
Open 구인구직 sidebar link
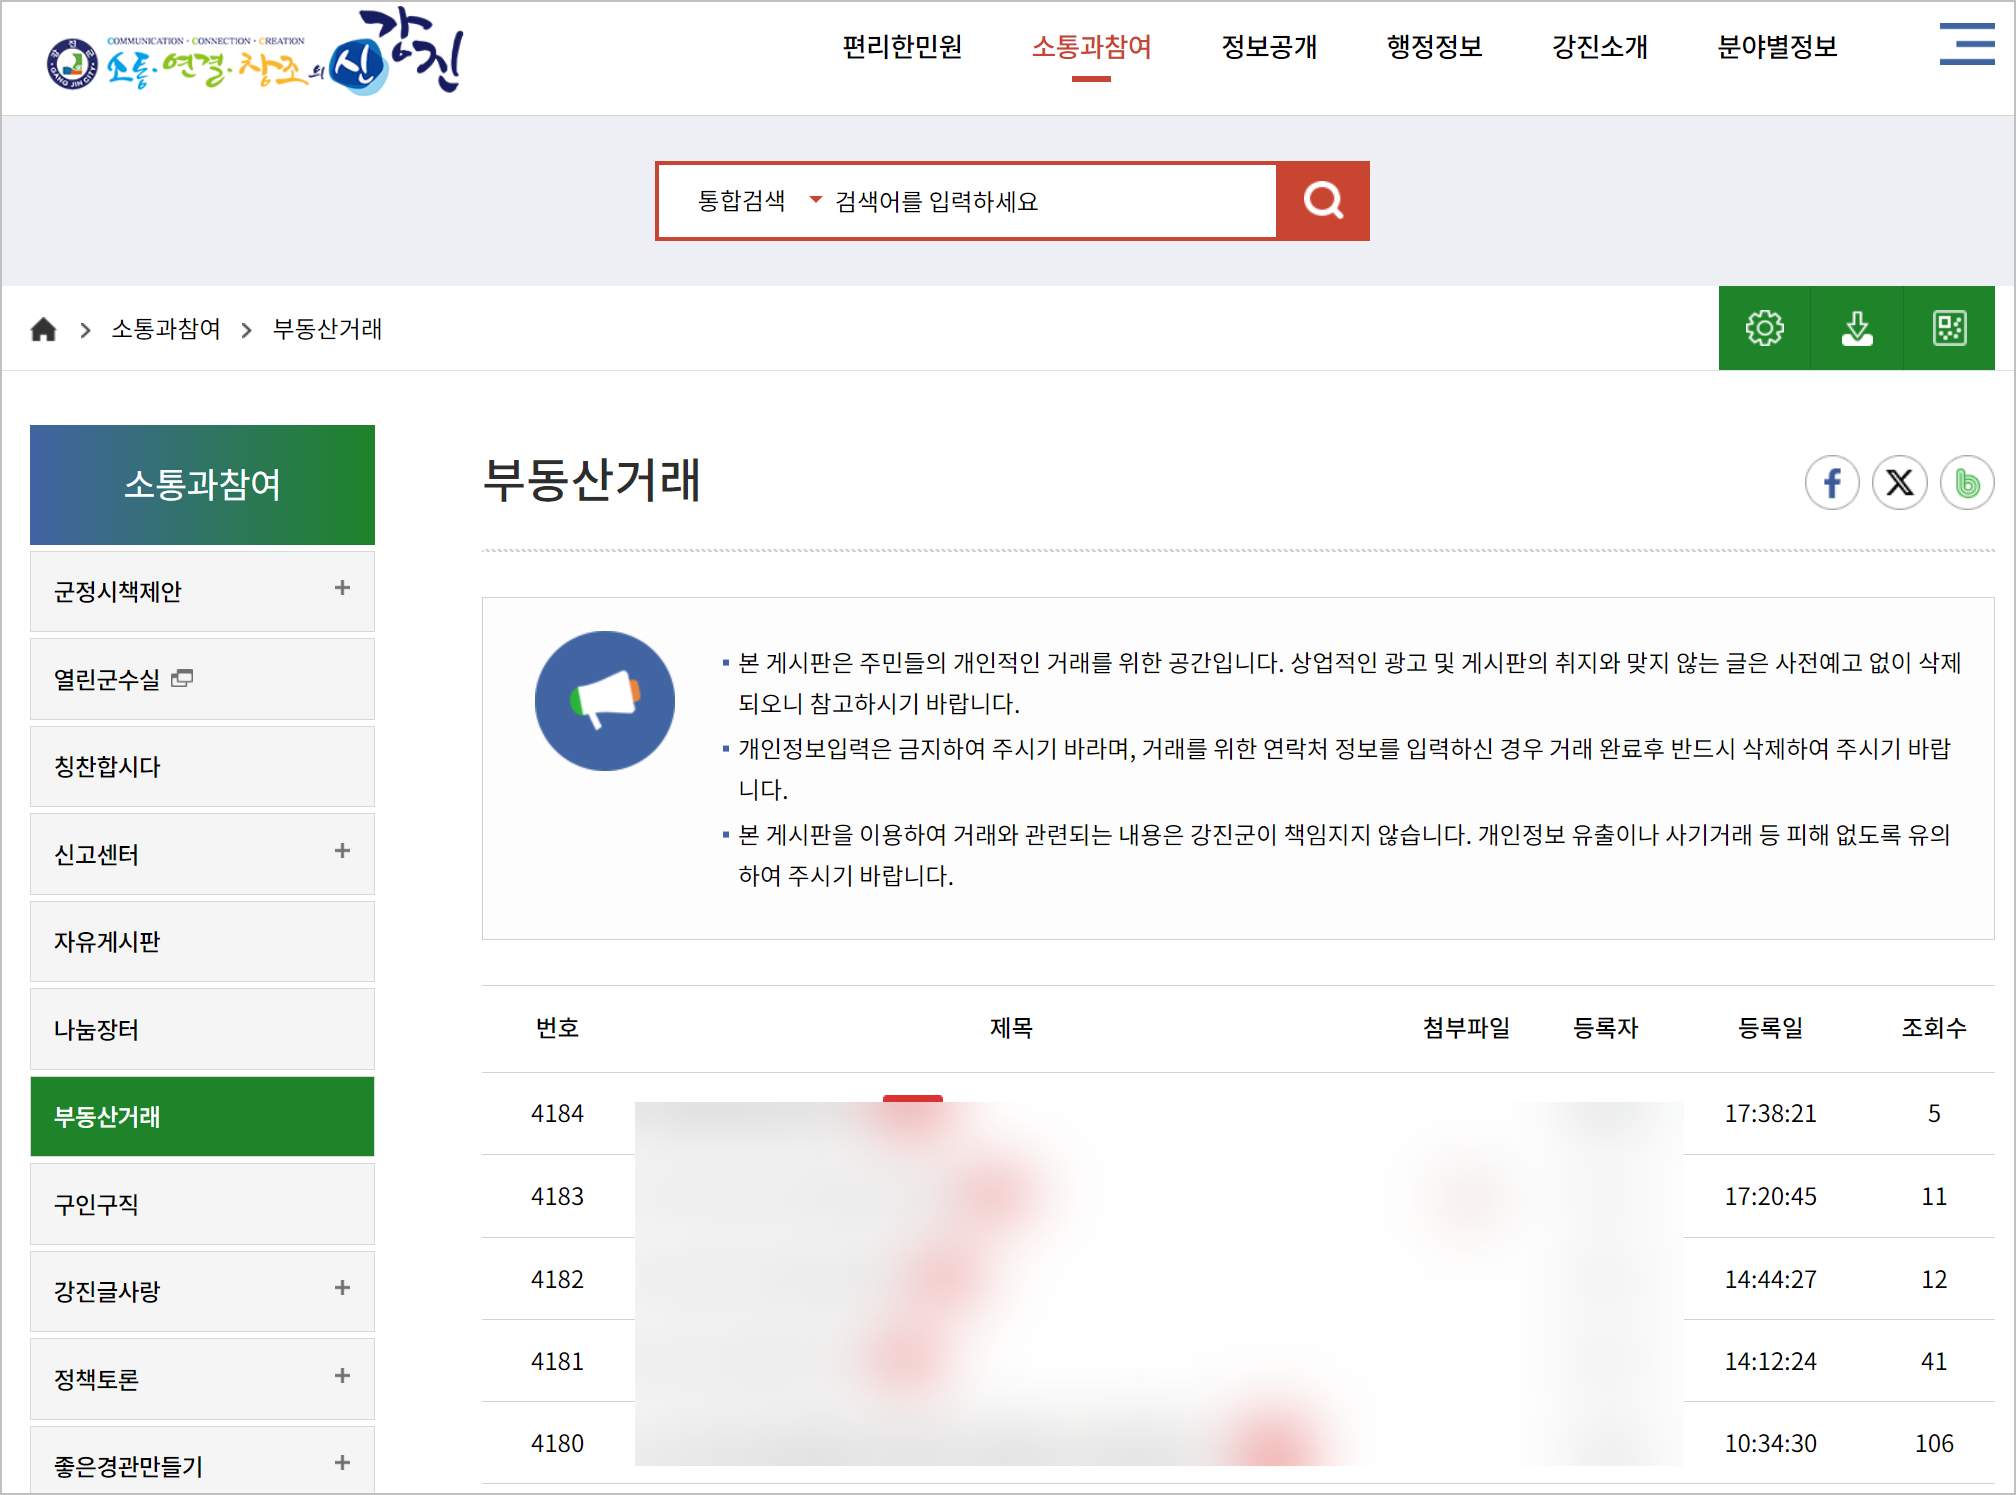96,1204
